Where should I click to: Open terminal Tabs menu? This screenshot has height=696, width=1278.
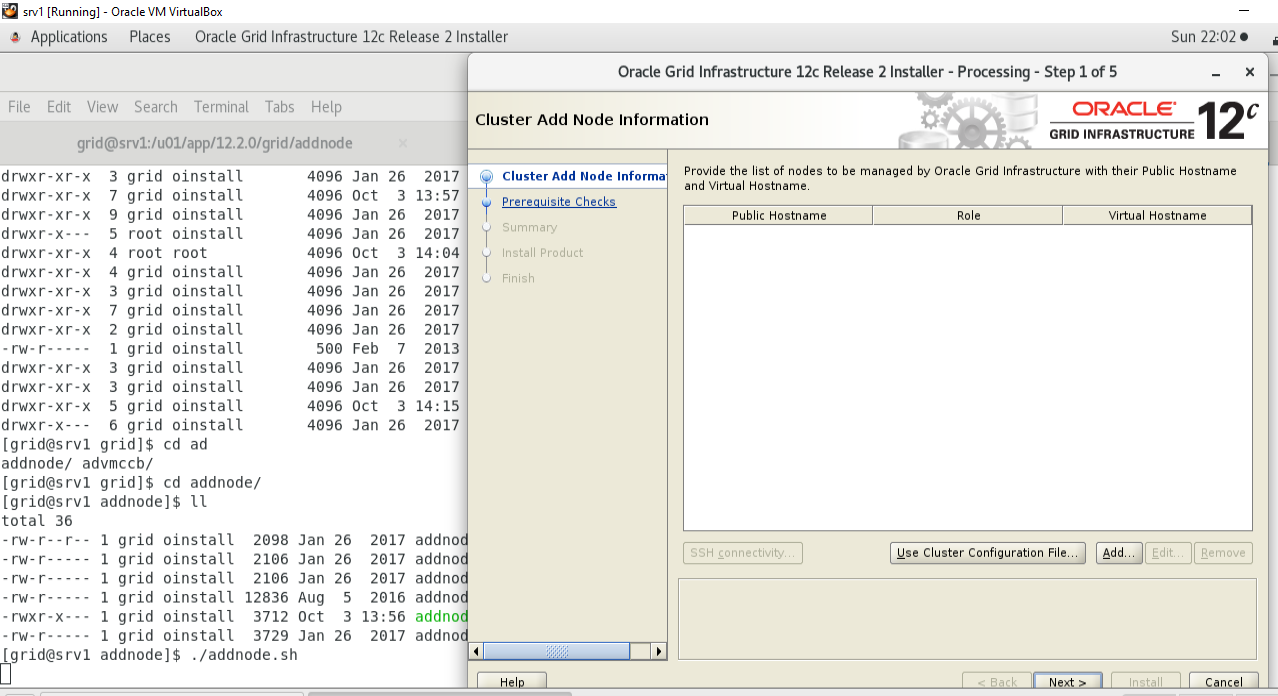pos(280,107)
